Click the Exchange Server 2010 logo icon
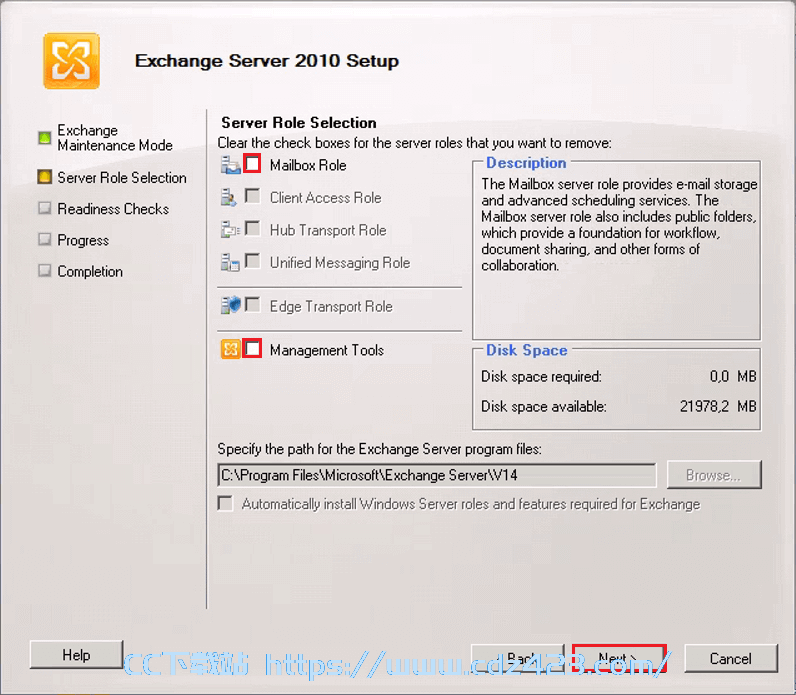The width and height of the screenshot is (796, 695). coord(72,61)
